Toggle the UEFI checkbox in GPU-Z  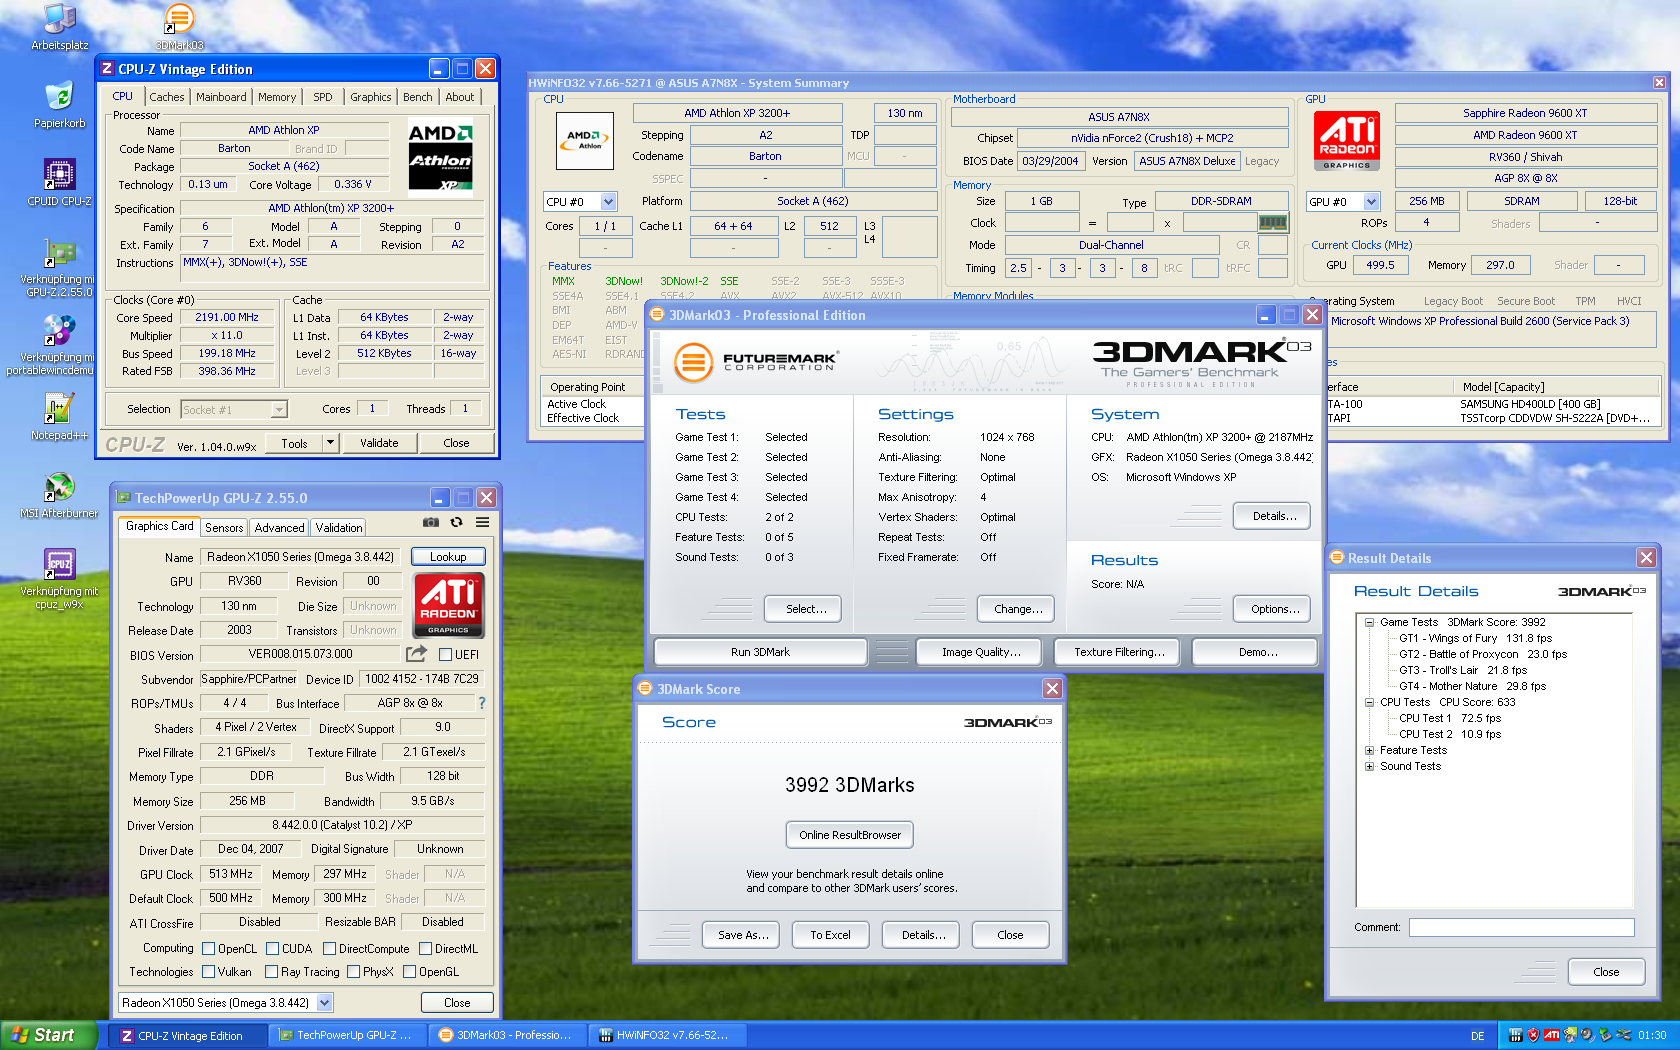[x=446, y=655]
